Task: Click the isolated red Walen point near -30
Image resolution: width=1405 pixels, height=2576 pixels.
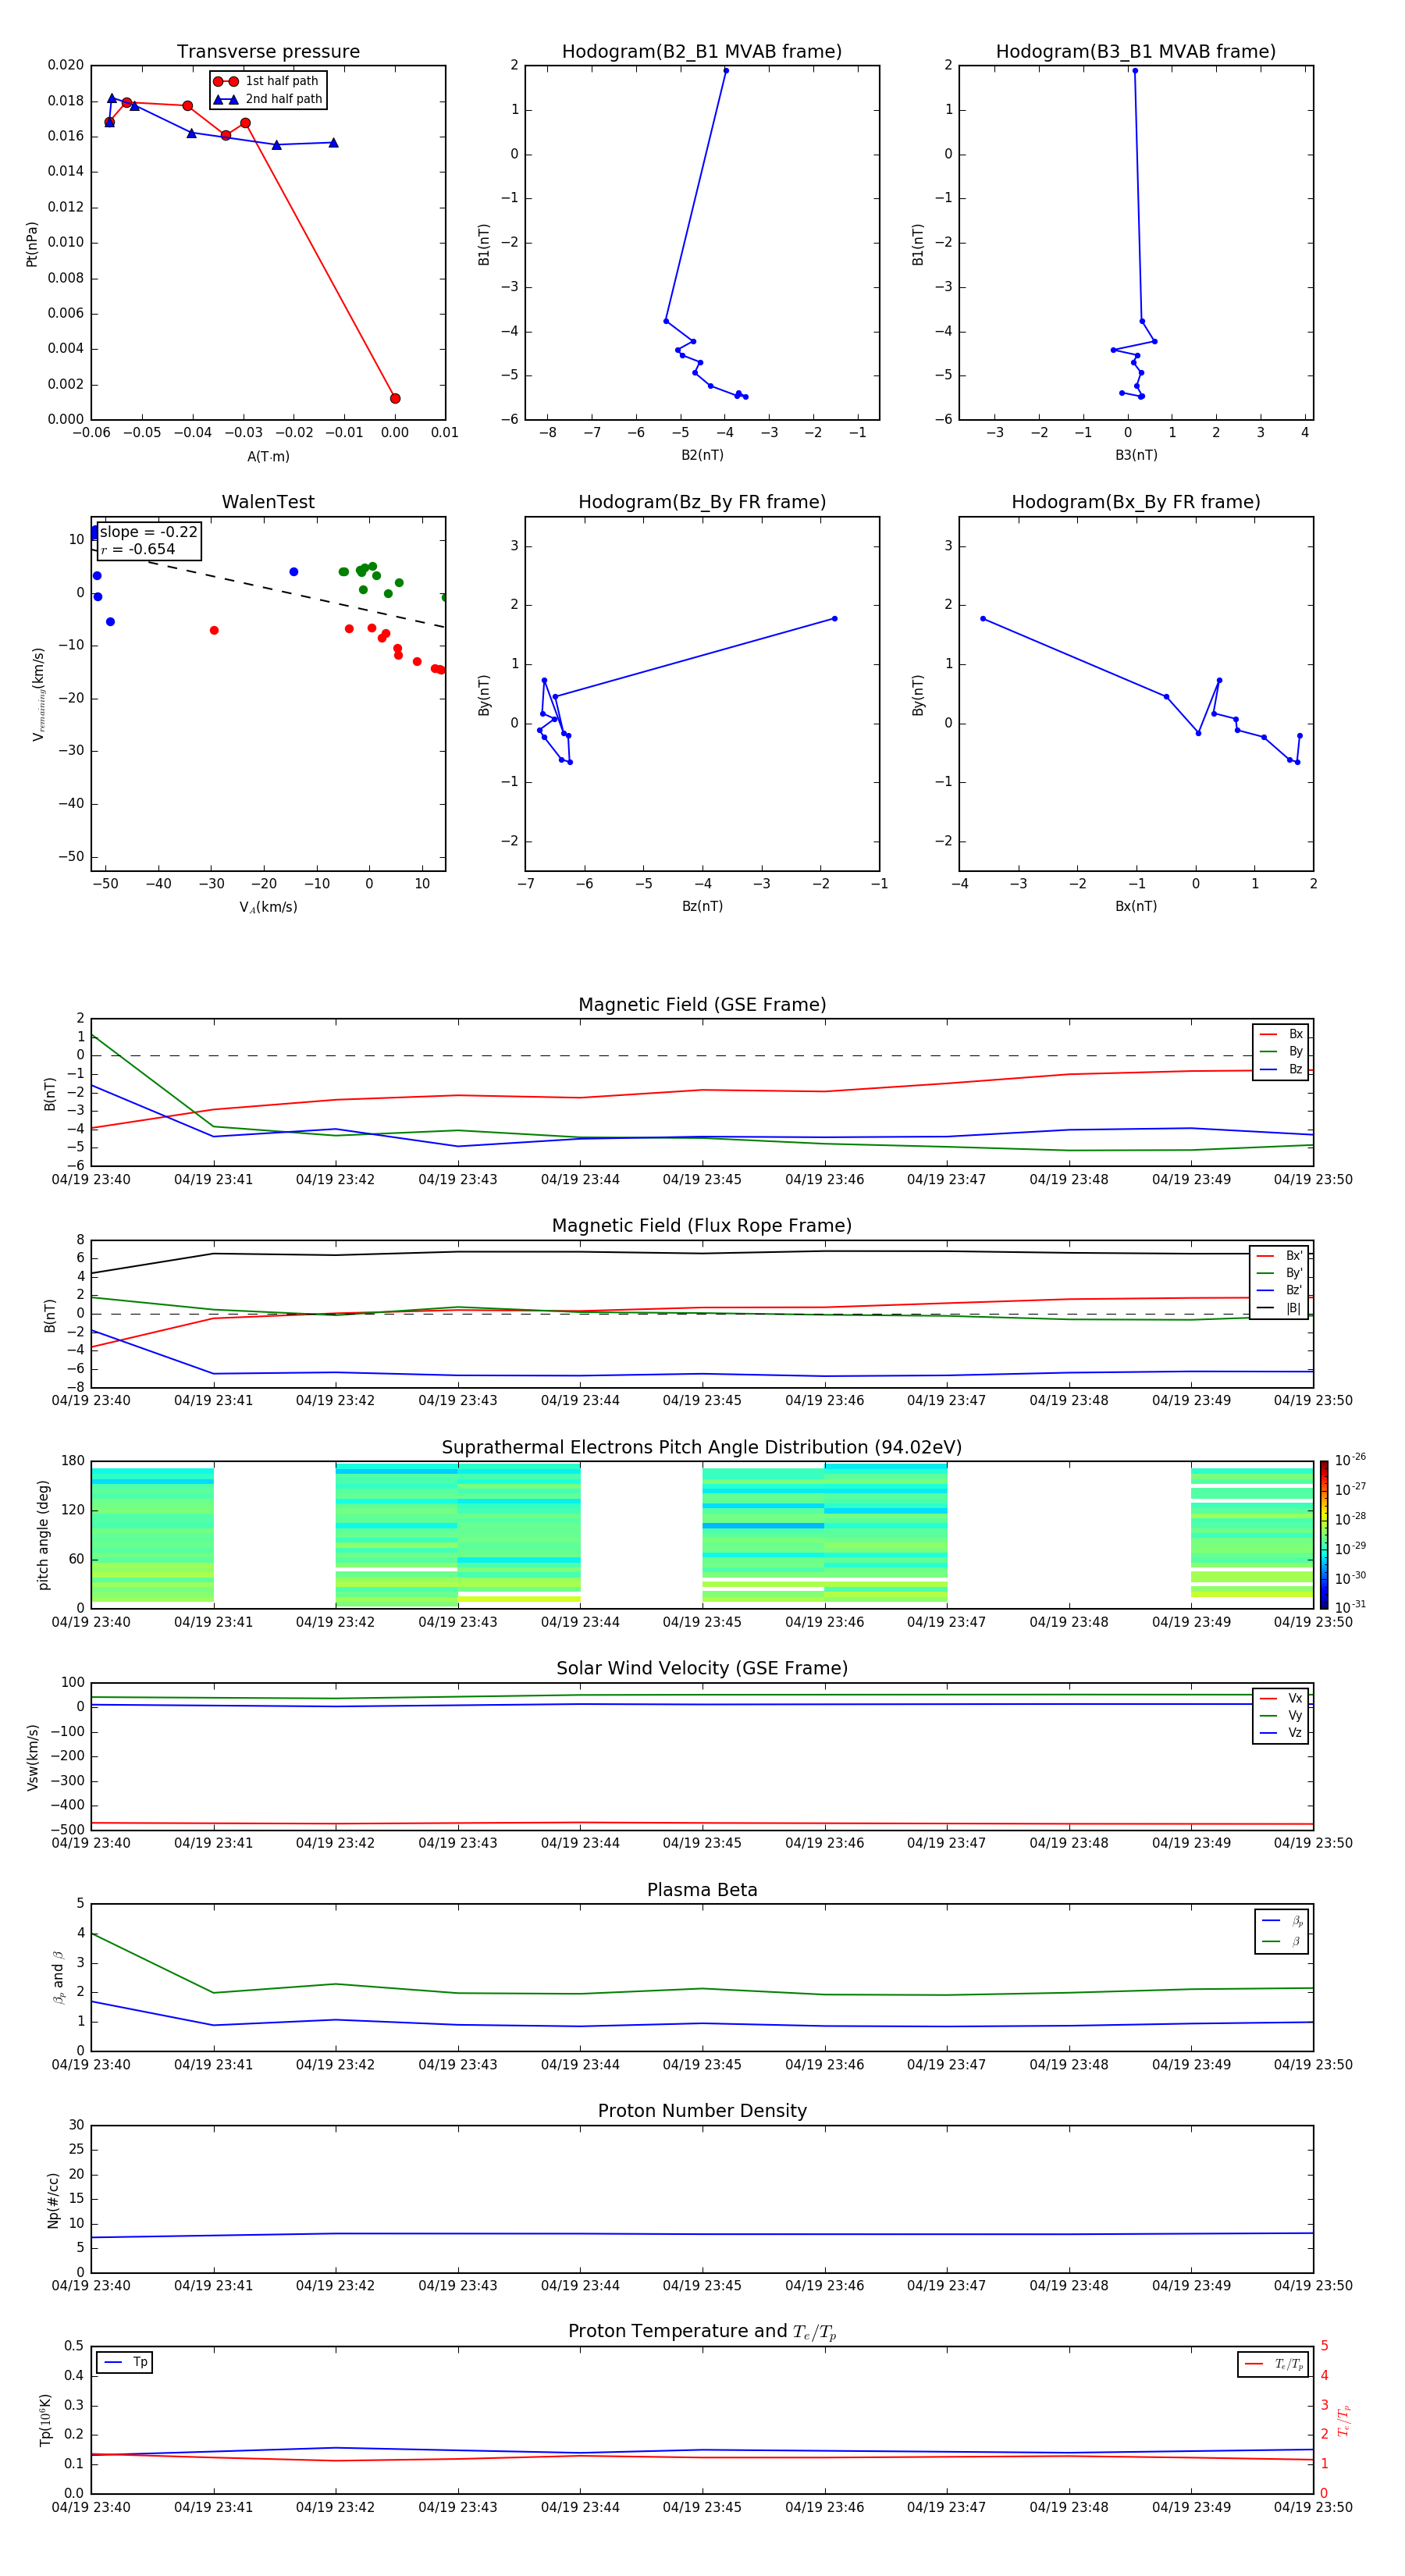Action: tap(214, 630)
